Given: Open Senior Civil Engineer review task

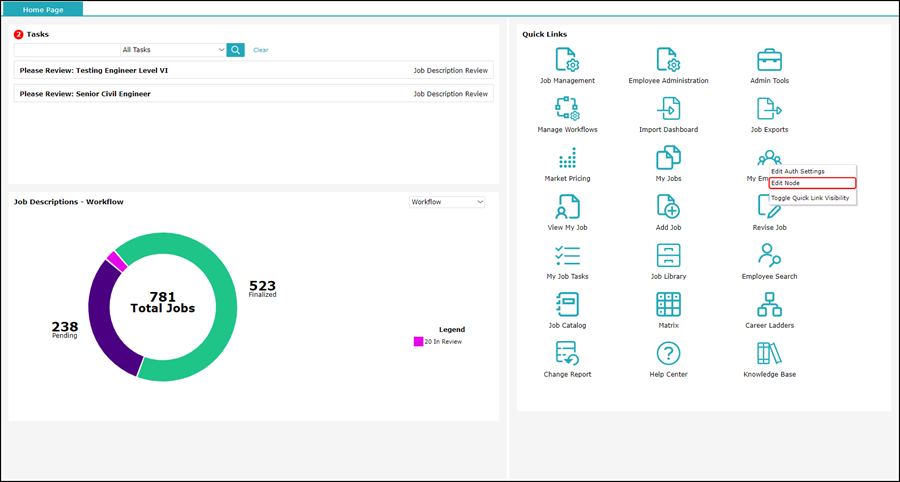Looking at the screenshot, I should pyautogui.click(x=85, y=94).
